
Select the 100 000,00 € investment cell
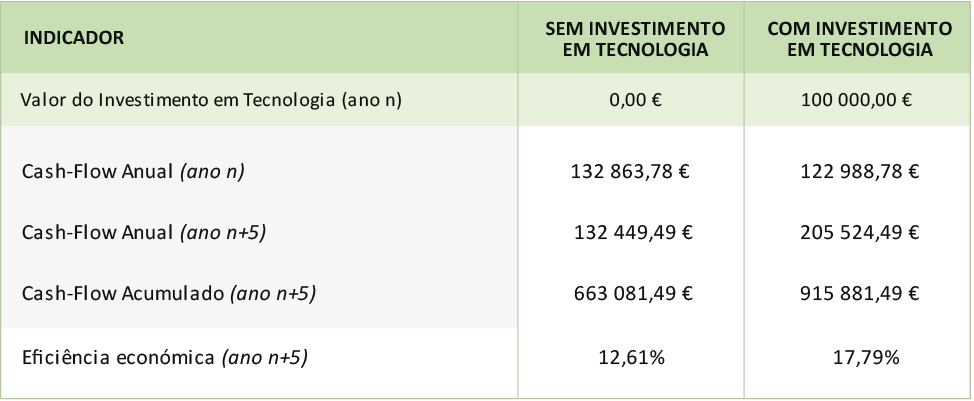pos(857,100)
